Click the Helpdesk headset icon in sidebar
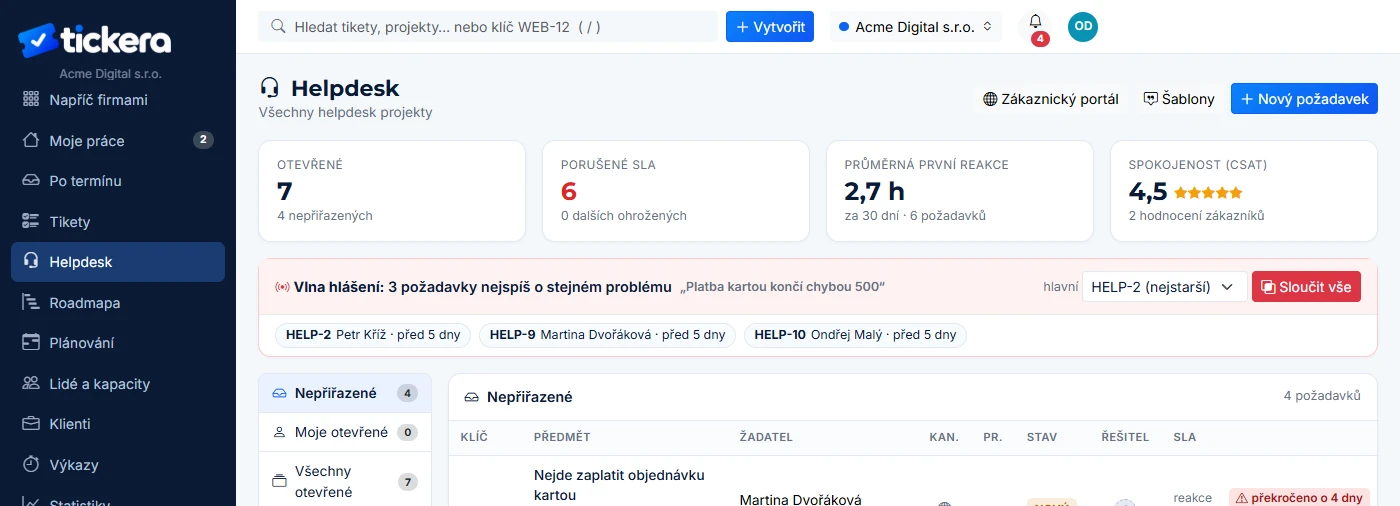The height and width of the screenshot is (506, 1400). 31,262
